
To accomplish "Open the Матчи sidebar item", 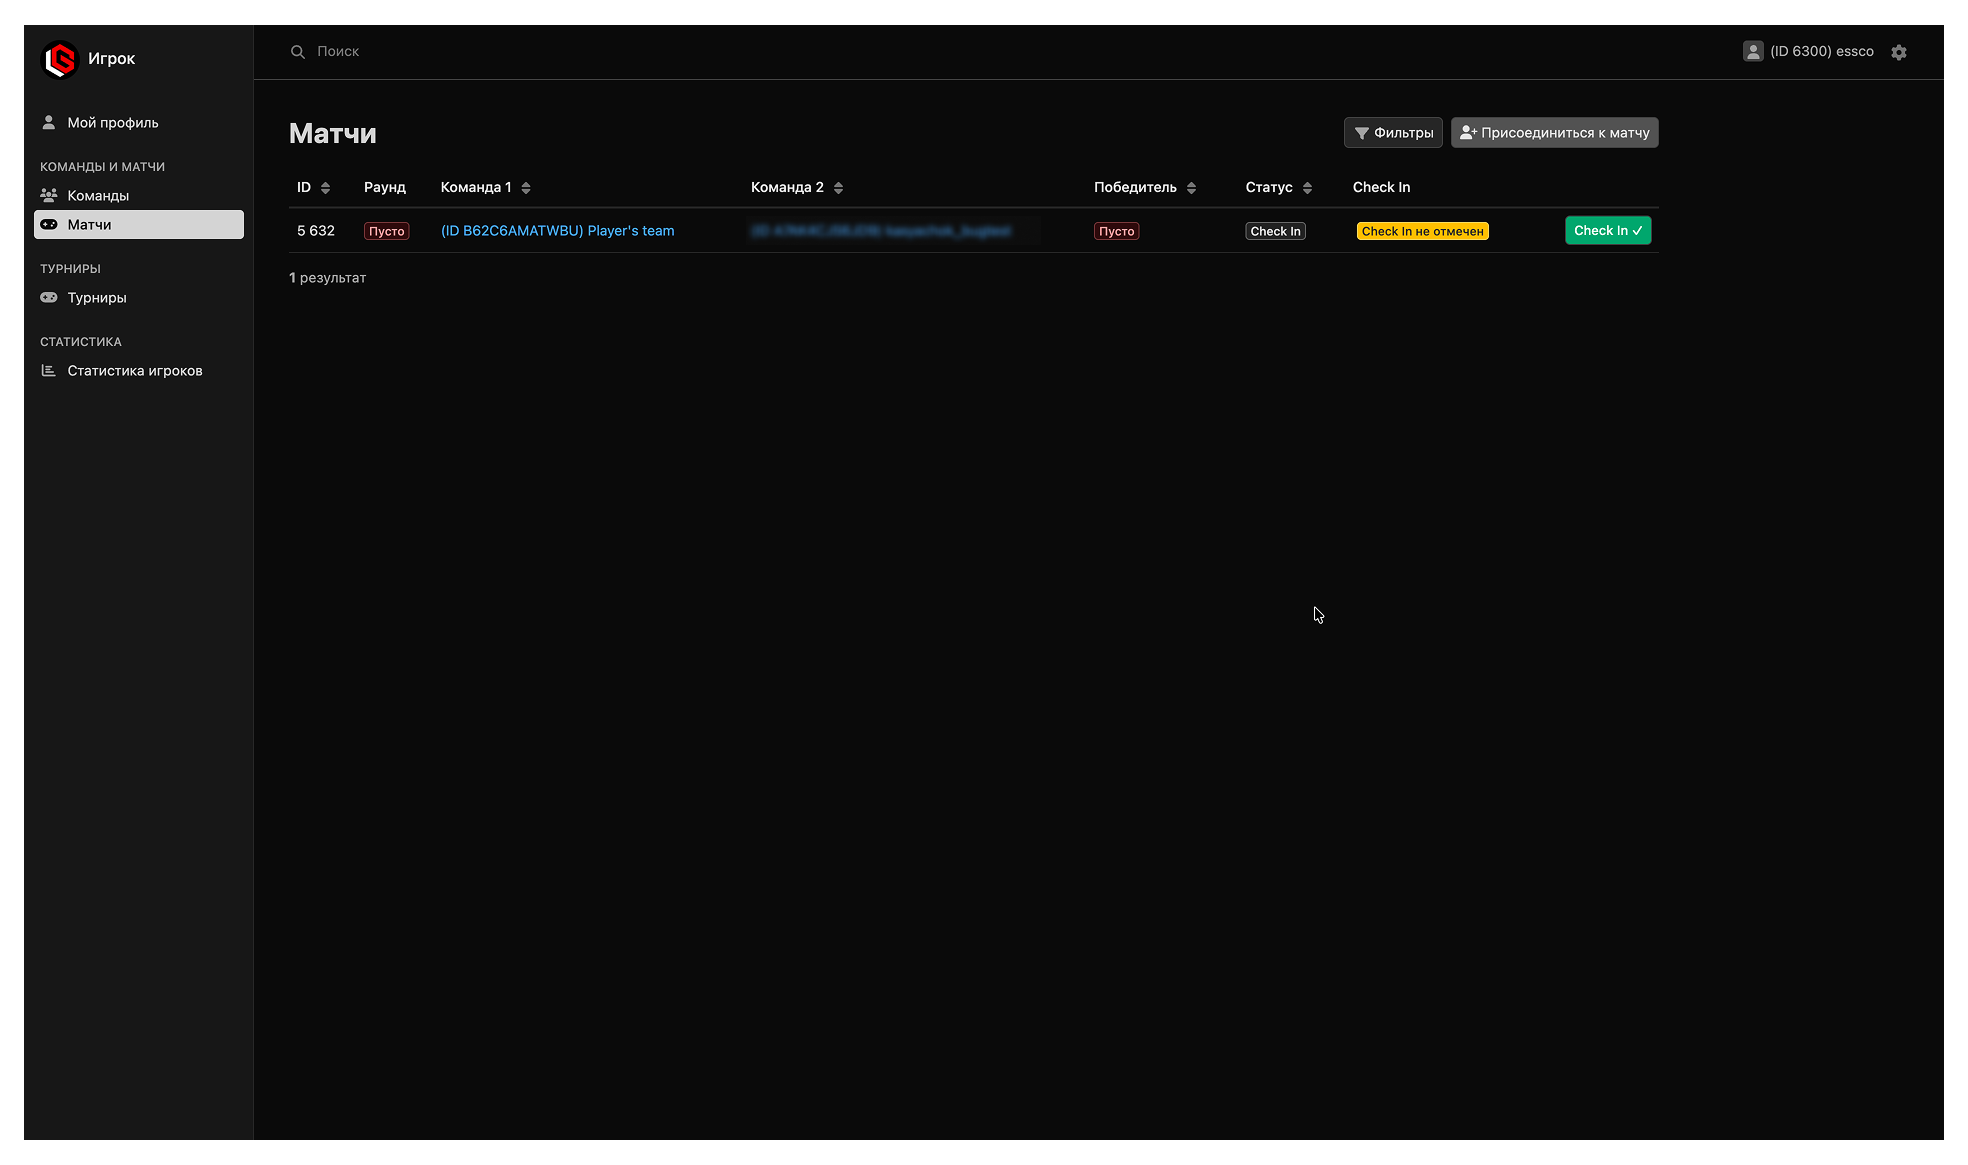I will click(x=138, y=224).
